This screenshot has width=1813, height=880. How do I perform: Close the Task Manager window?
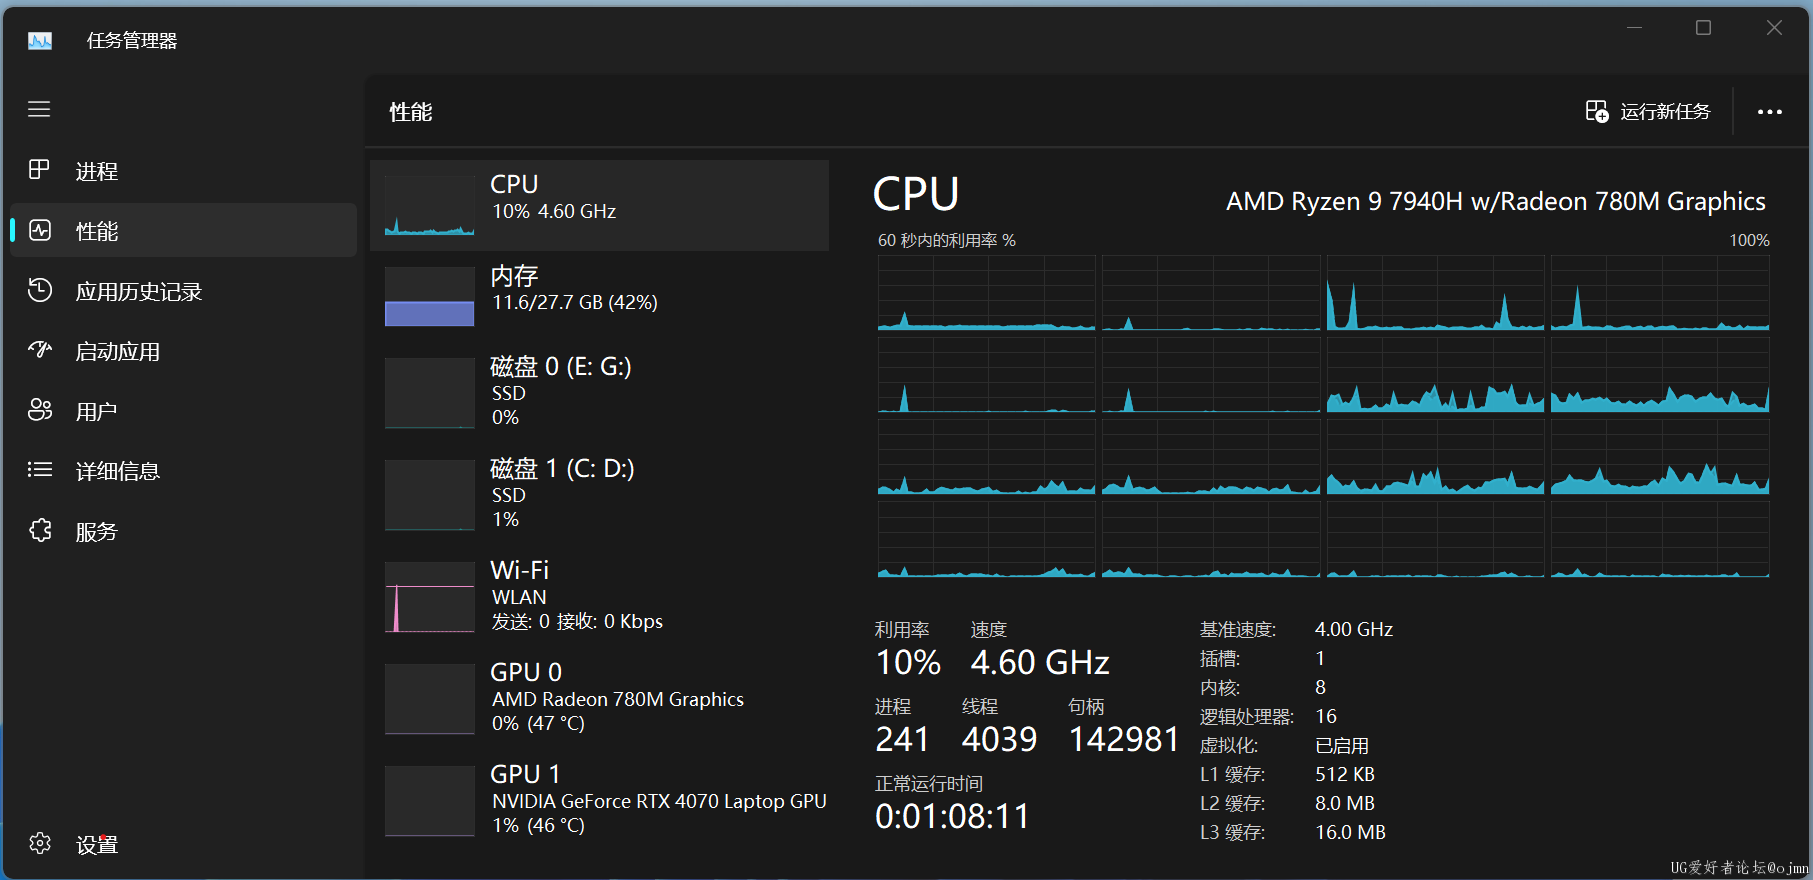pyautogui.click(x=1774, y=28)
